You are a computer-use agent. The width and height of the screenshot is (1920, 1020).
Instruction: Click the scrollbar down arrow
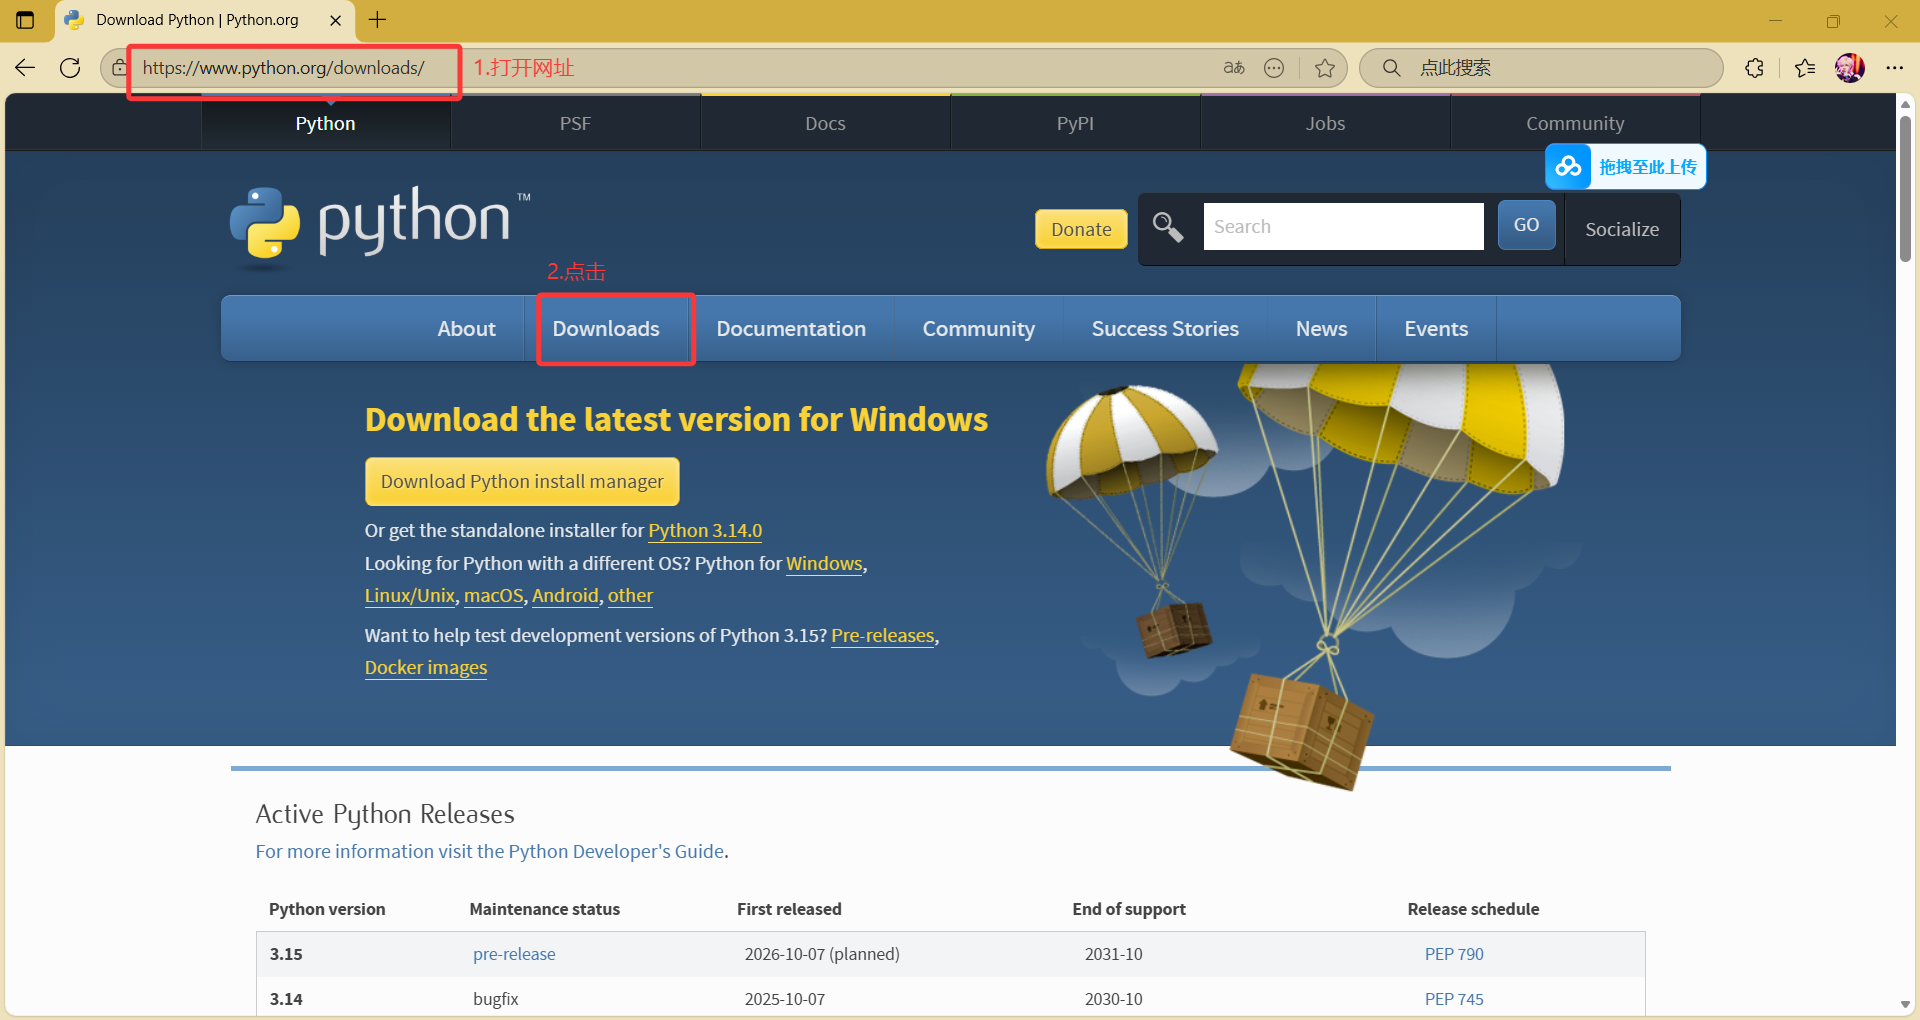(x=1905, y=1004)
